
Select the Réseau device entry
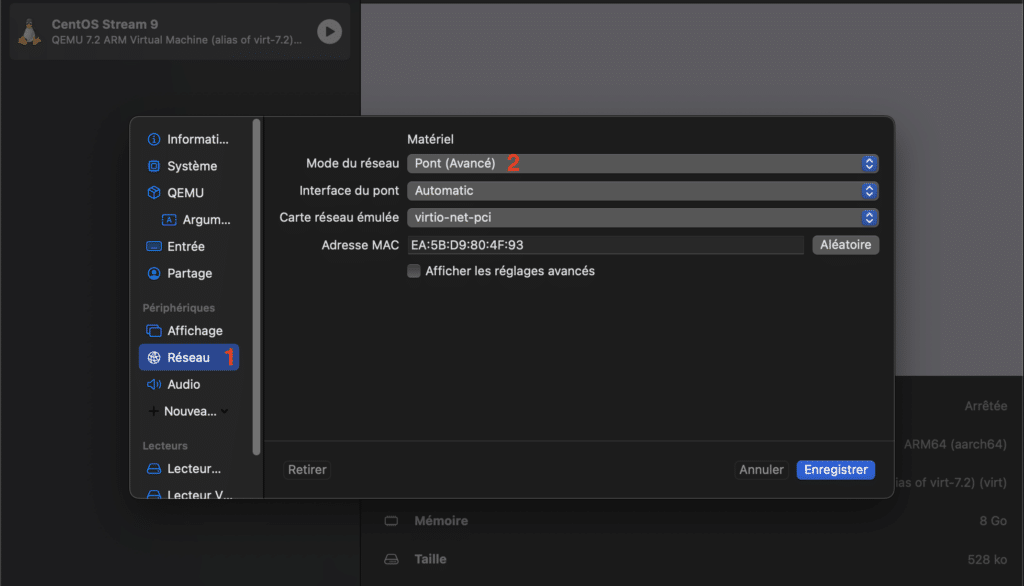pyautogui.click(x=189, y=357)
